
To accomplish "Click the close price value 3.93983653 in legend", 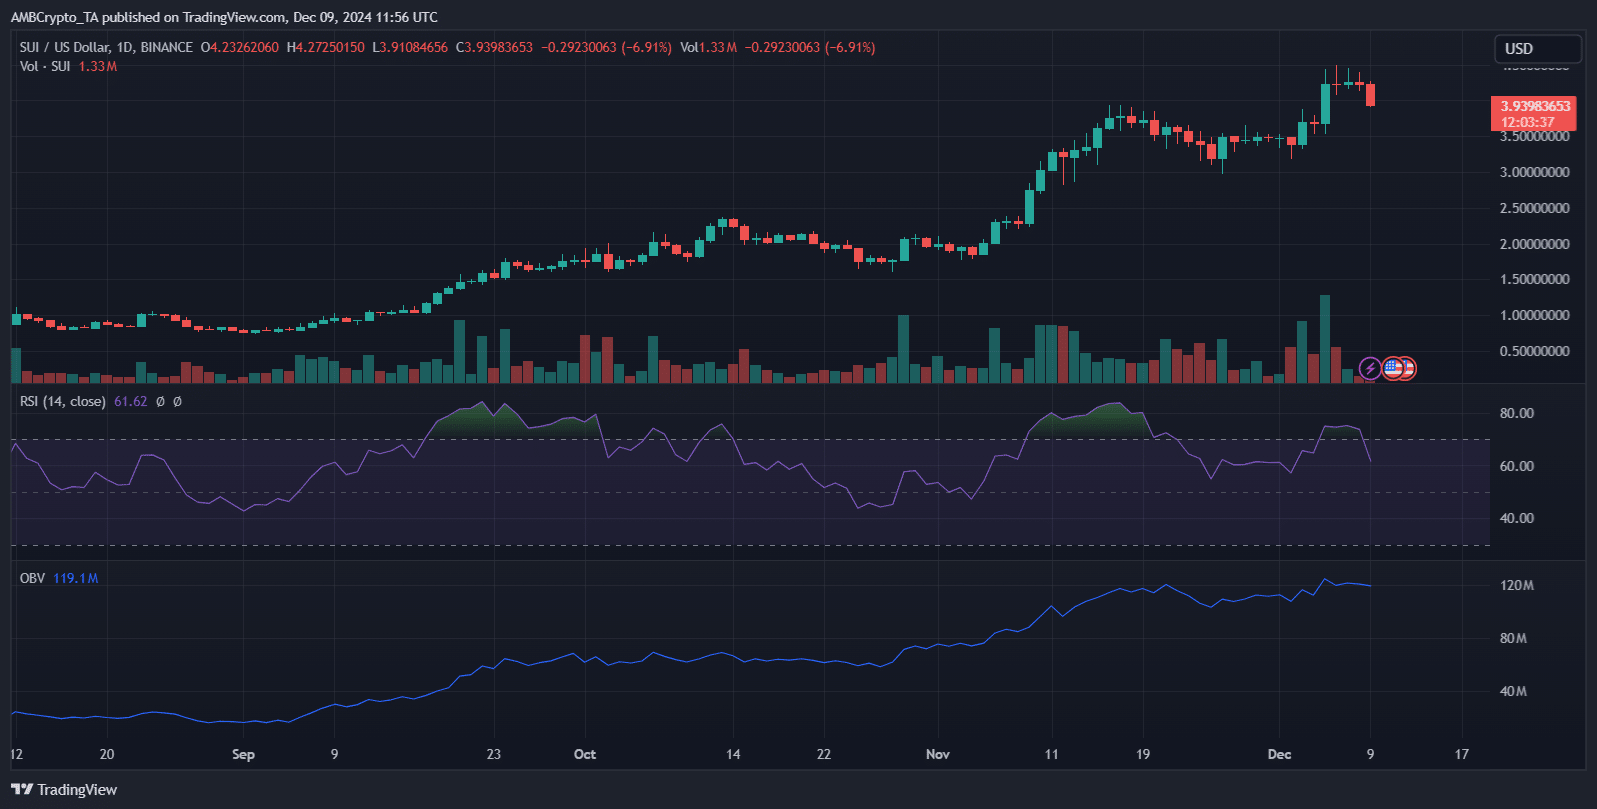I will pos(499,47).
